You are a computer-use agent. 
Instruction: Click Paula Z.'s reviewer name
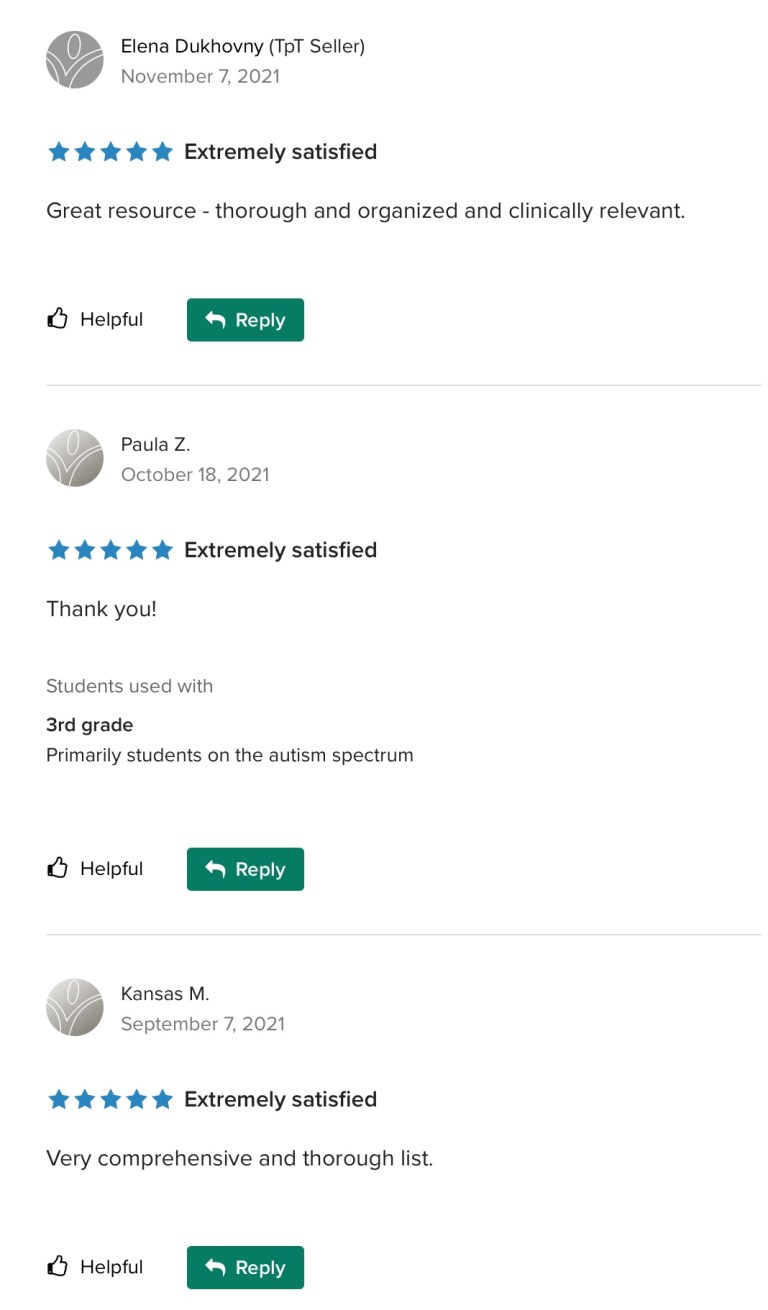click(x=157, y=444)
